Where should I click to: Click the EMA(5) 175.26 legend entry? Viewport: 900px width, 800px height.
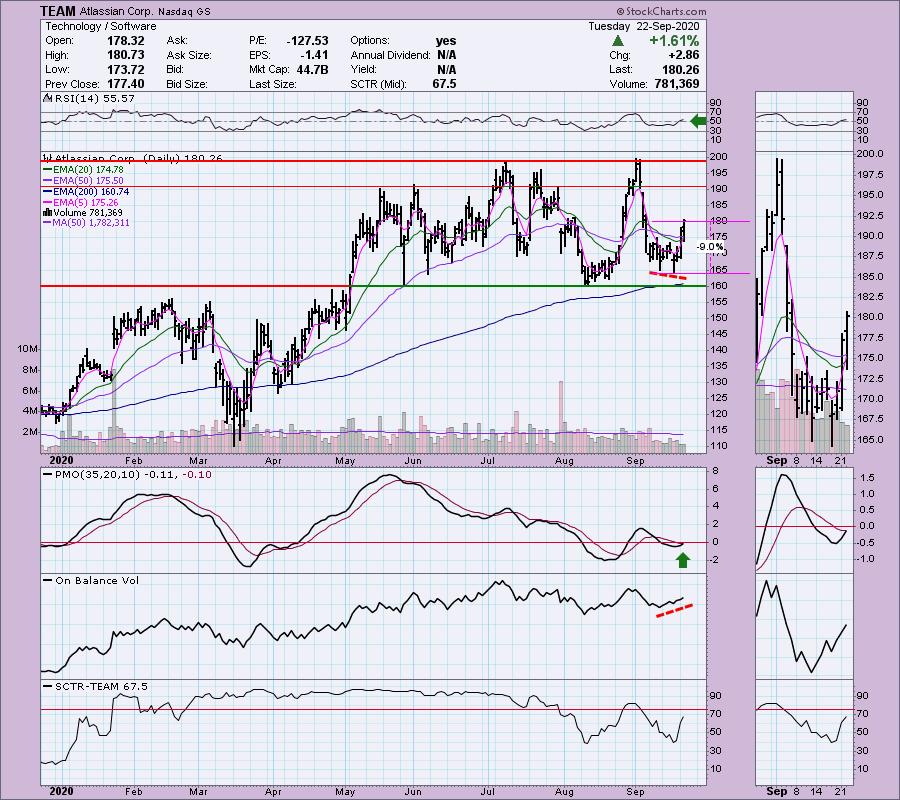(x=80, y=202)
